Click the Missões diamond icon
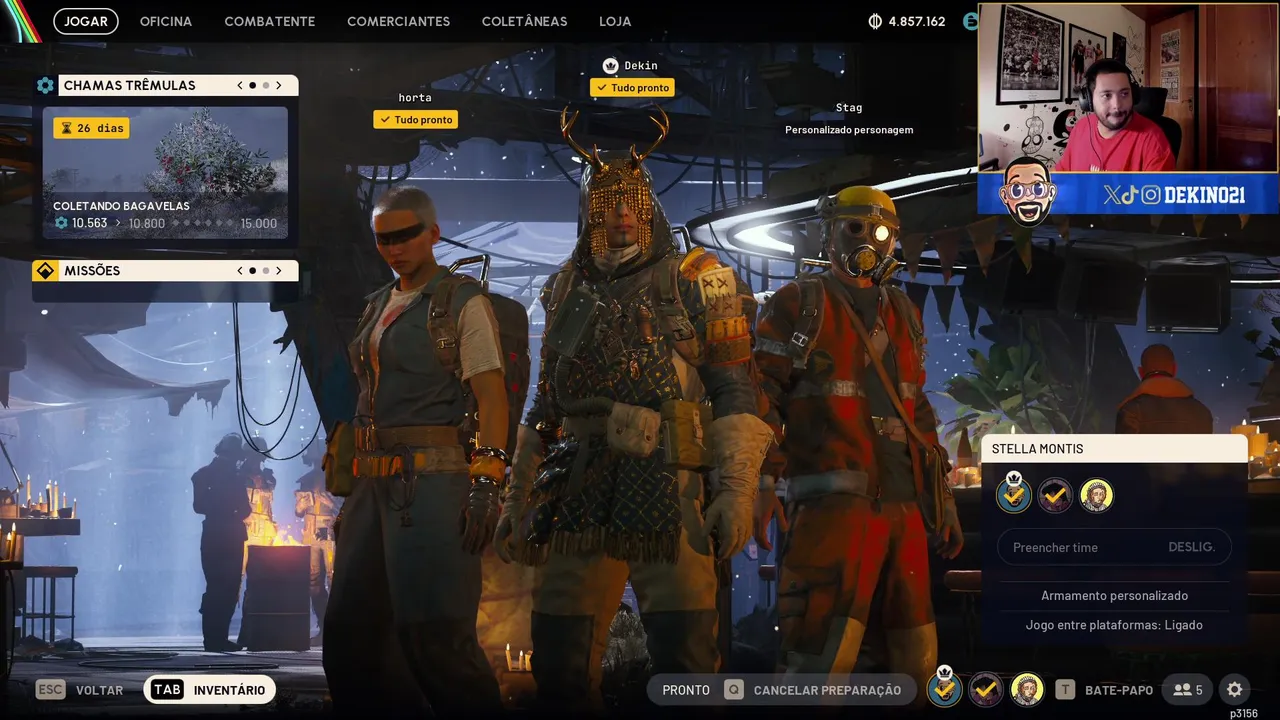The image size is (1280, 720). 45,271
